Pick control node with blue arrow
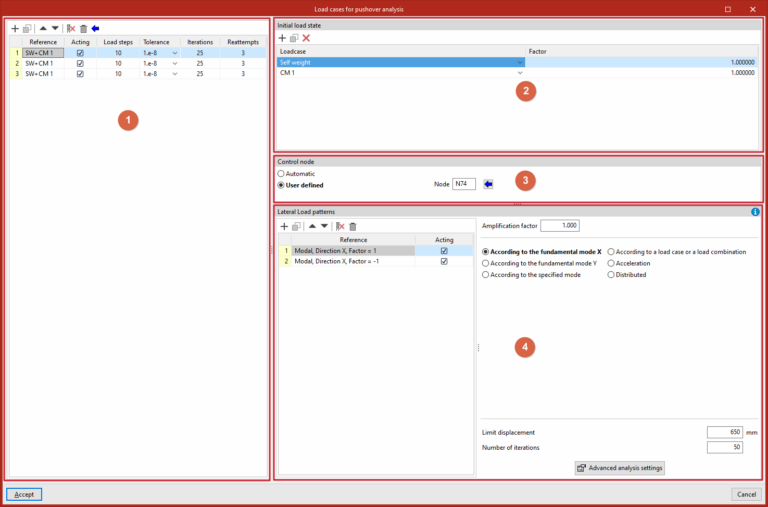This screenshot has width=768, height=507. [x=488, y=184]
